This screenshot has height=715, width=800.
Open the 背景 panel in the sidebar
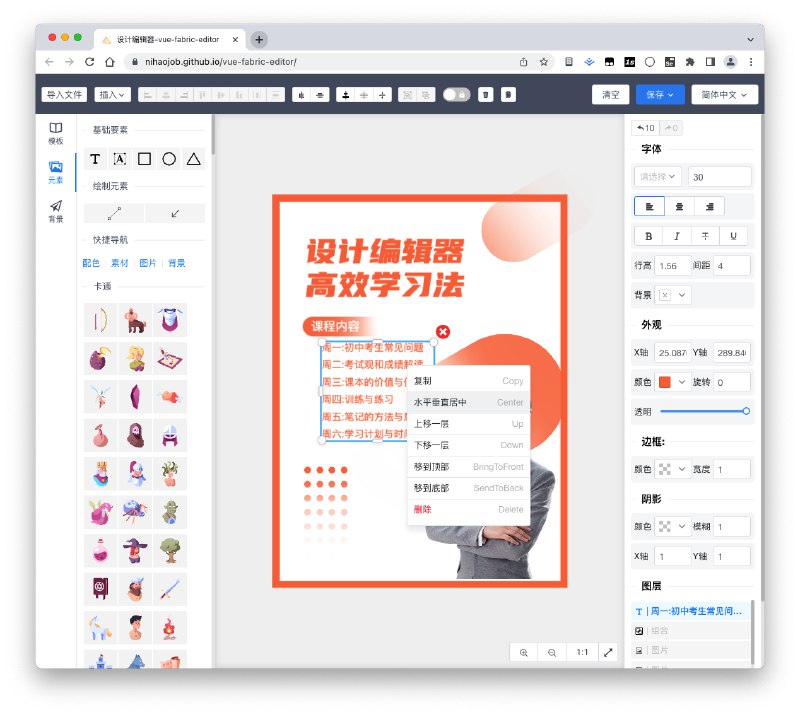point(56,210)
